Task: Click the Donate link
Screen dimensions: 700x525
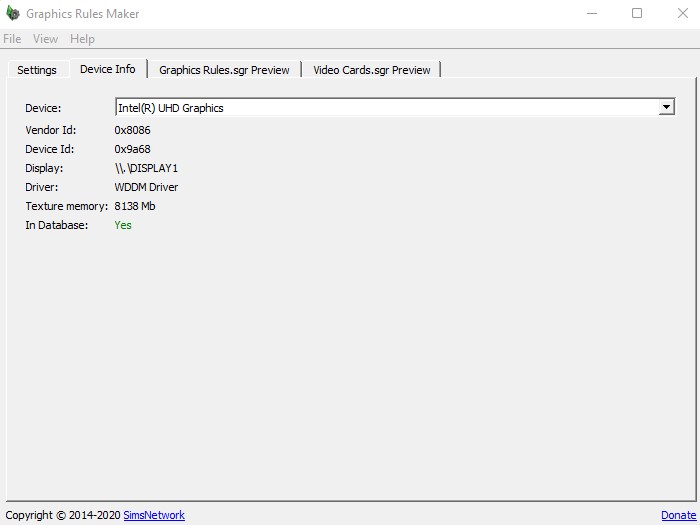Action: click(678, 515)
